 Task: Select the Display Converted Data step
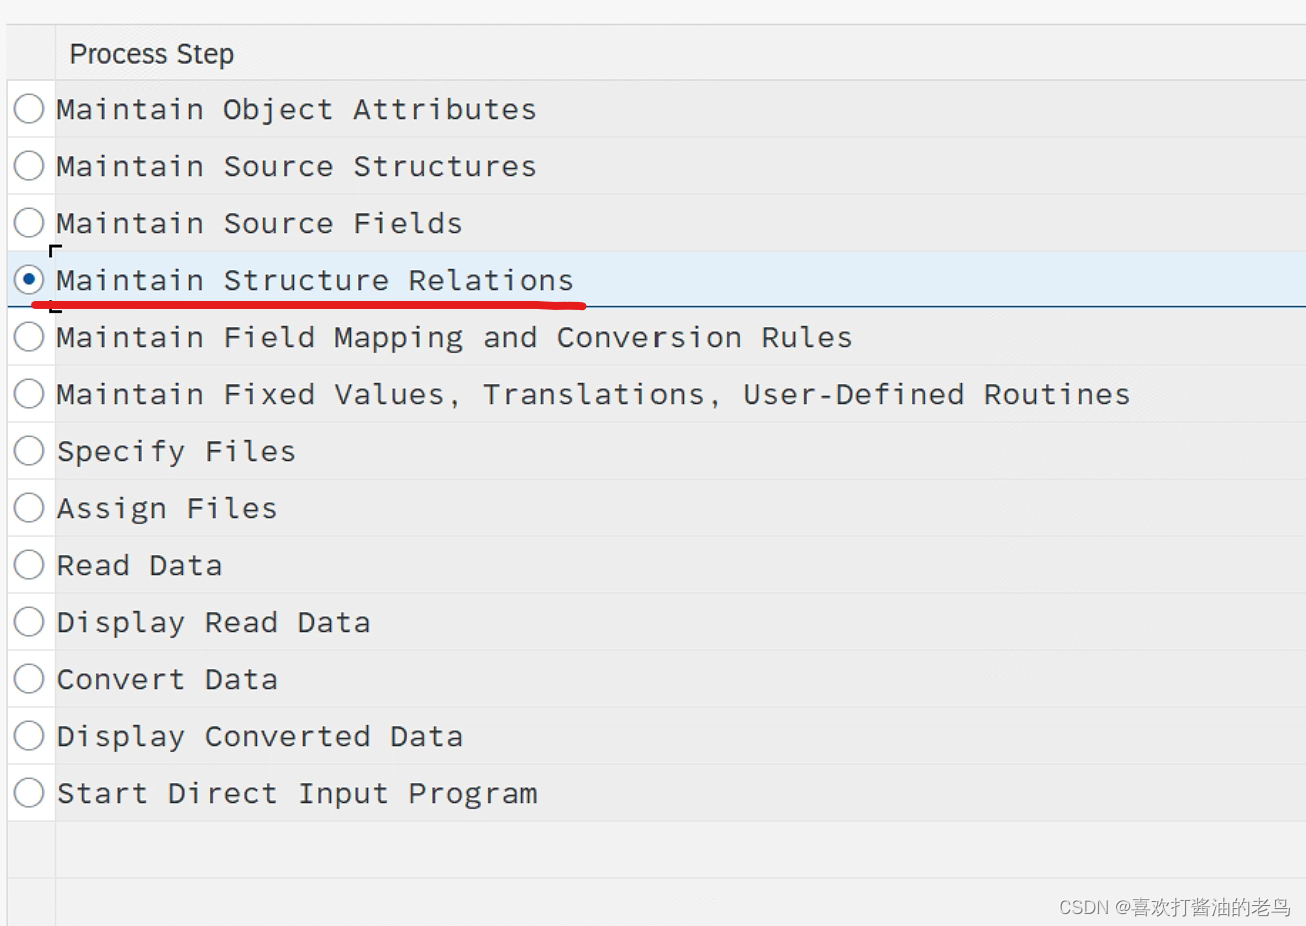click(x=29, y=736)
